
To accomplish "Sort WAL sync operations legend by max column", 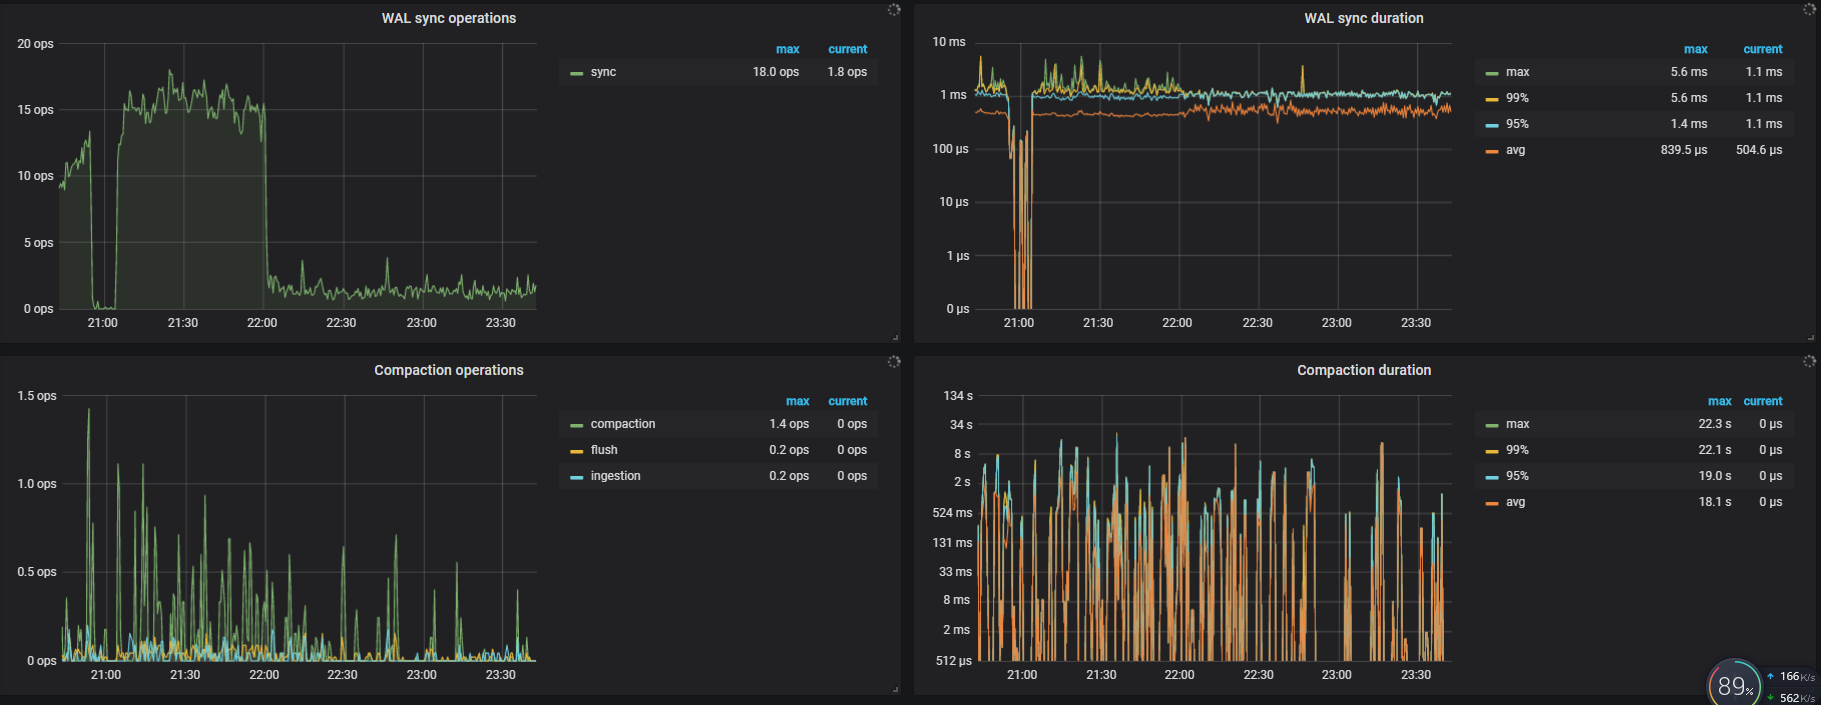I will pos(787,49).
